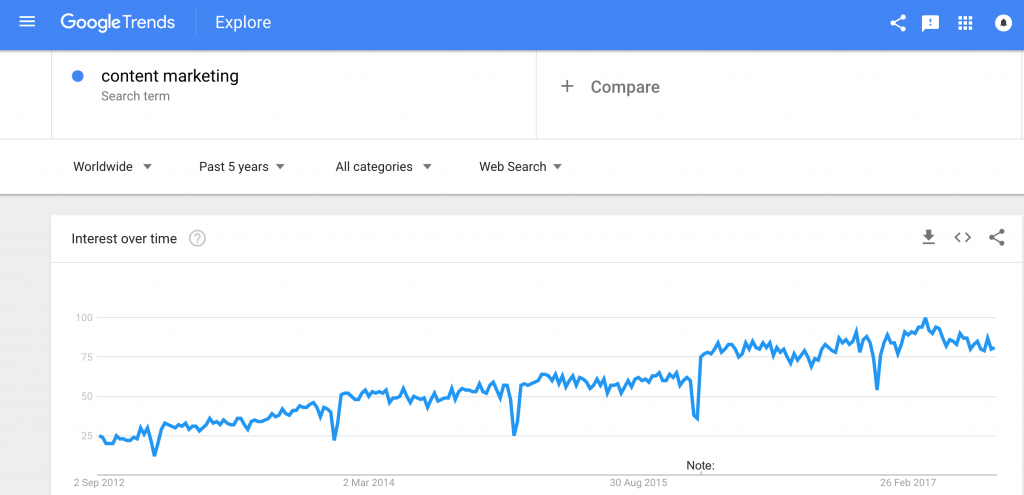
Task: Expand the All categories dropdown
Action: click(383, 167)
